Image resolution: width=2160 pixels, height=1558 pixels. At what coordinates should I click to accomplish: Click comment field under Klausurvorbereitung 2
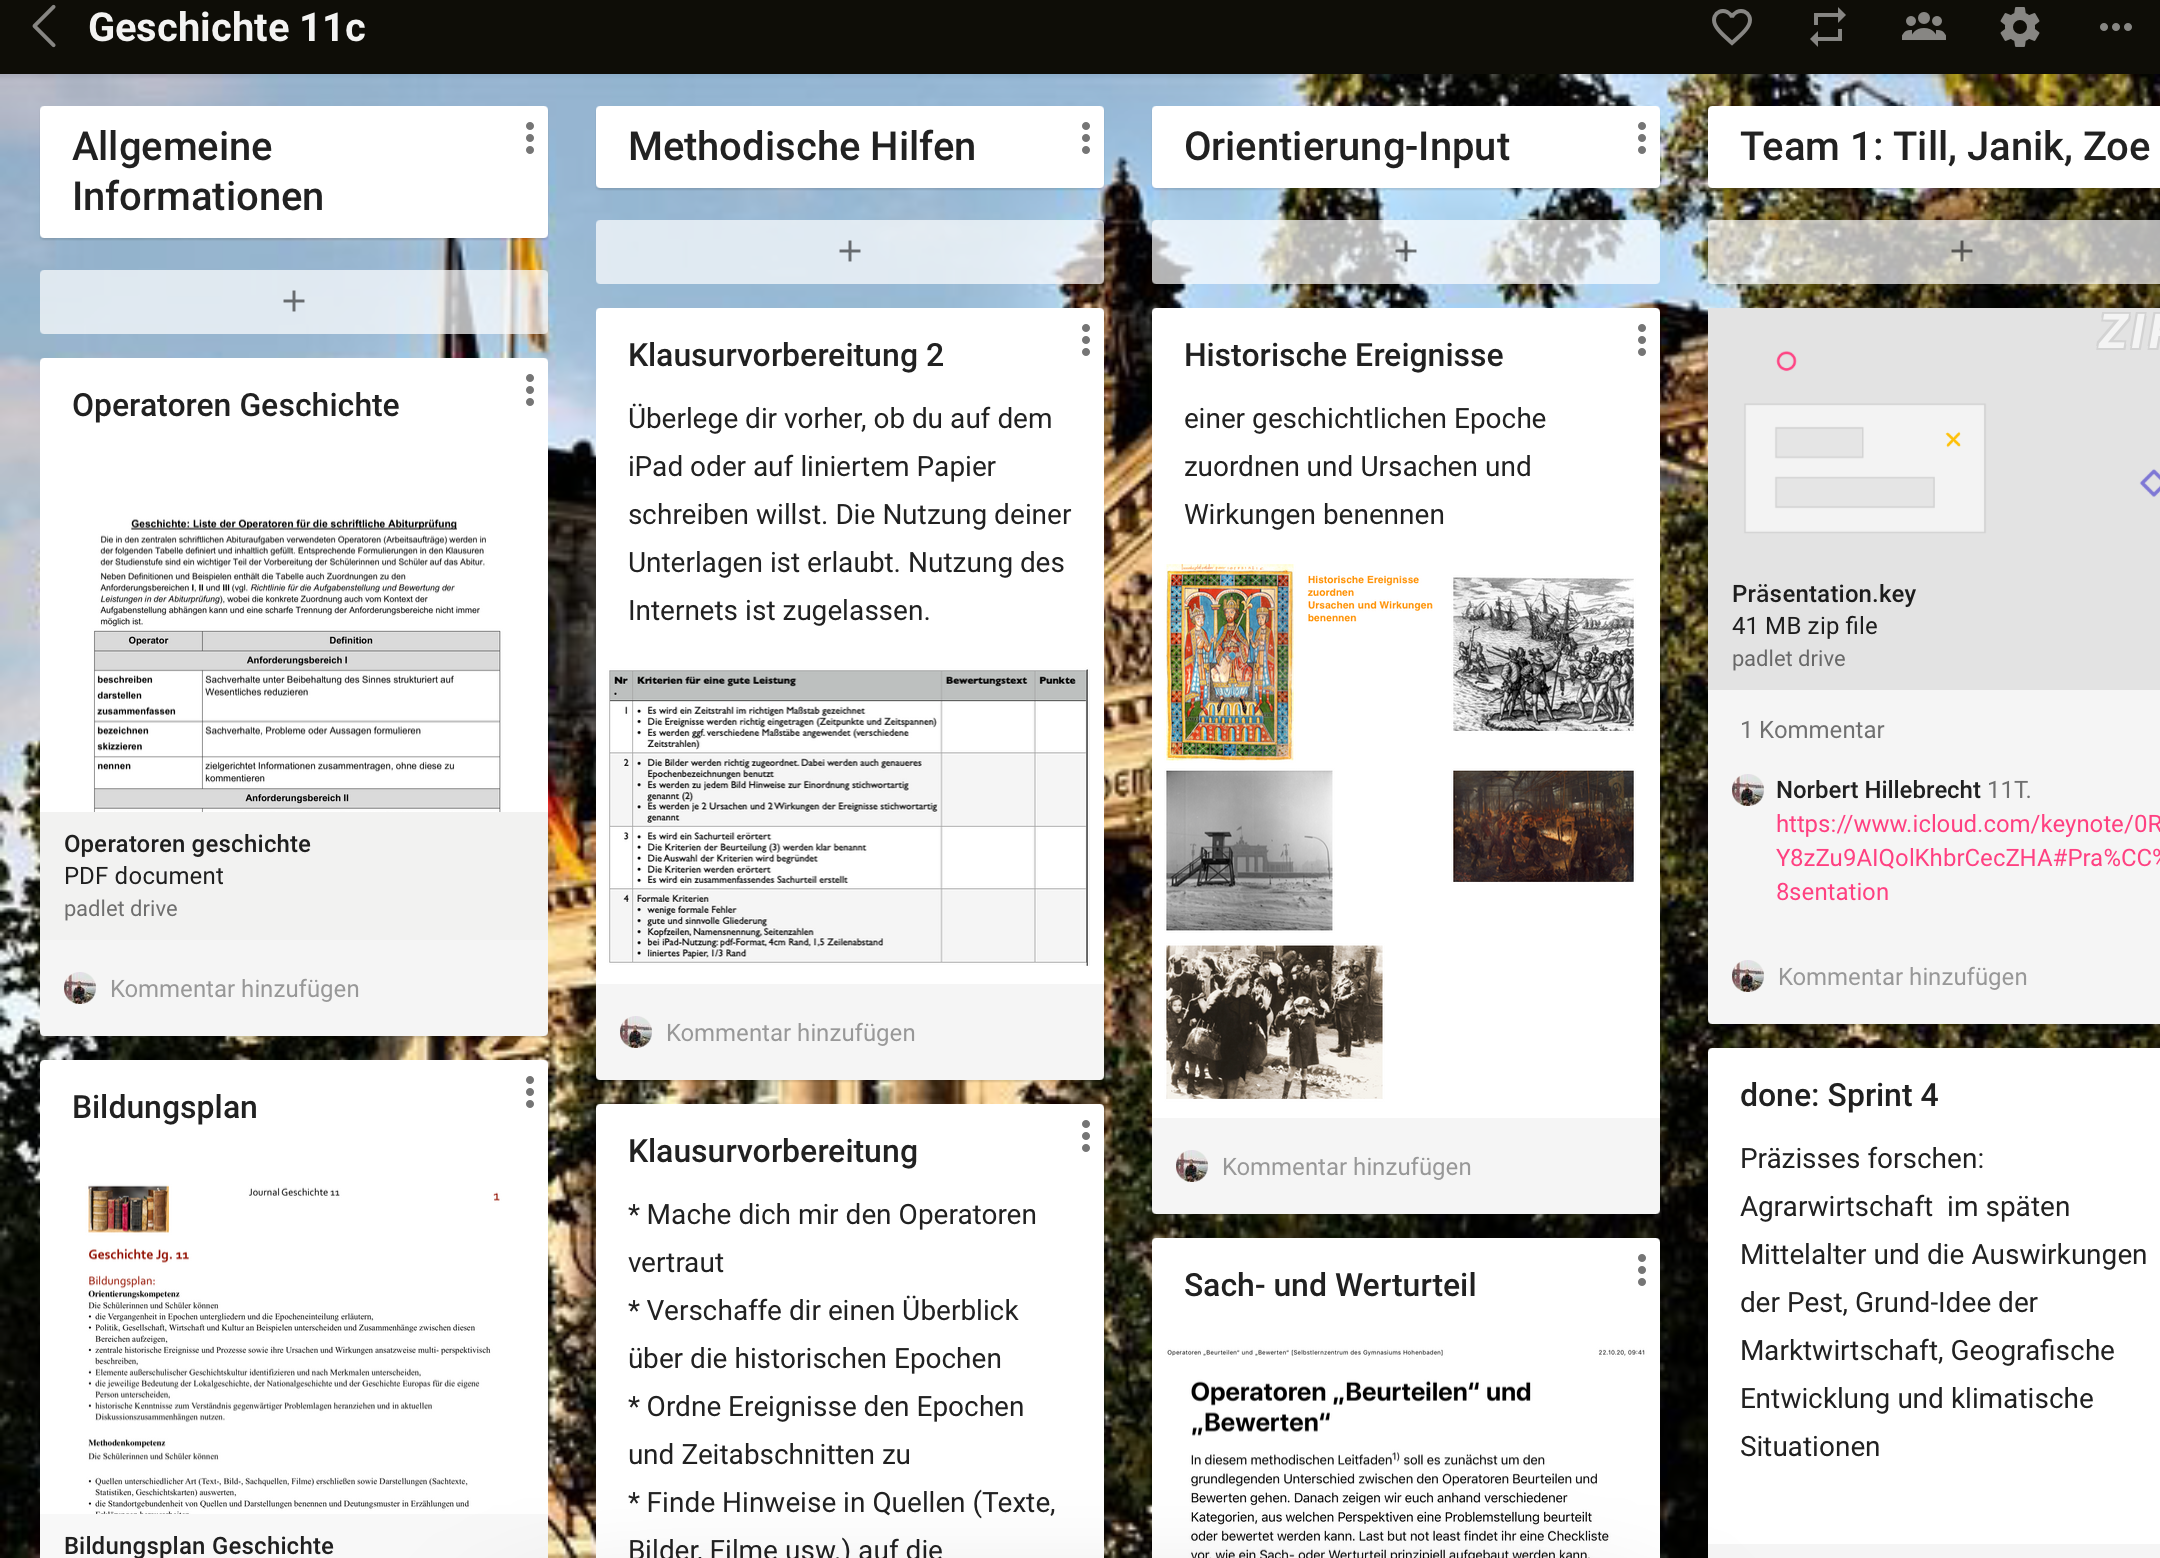click(790, 1033)
